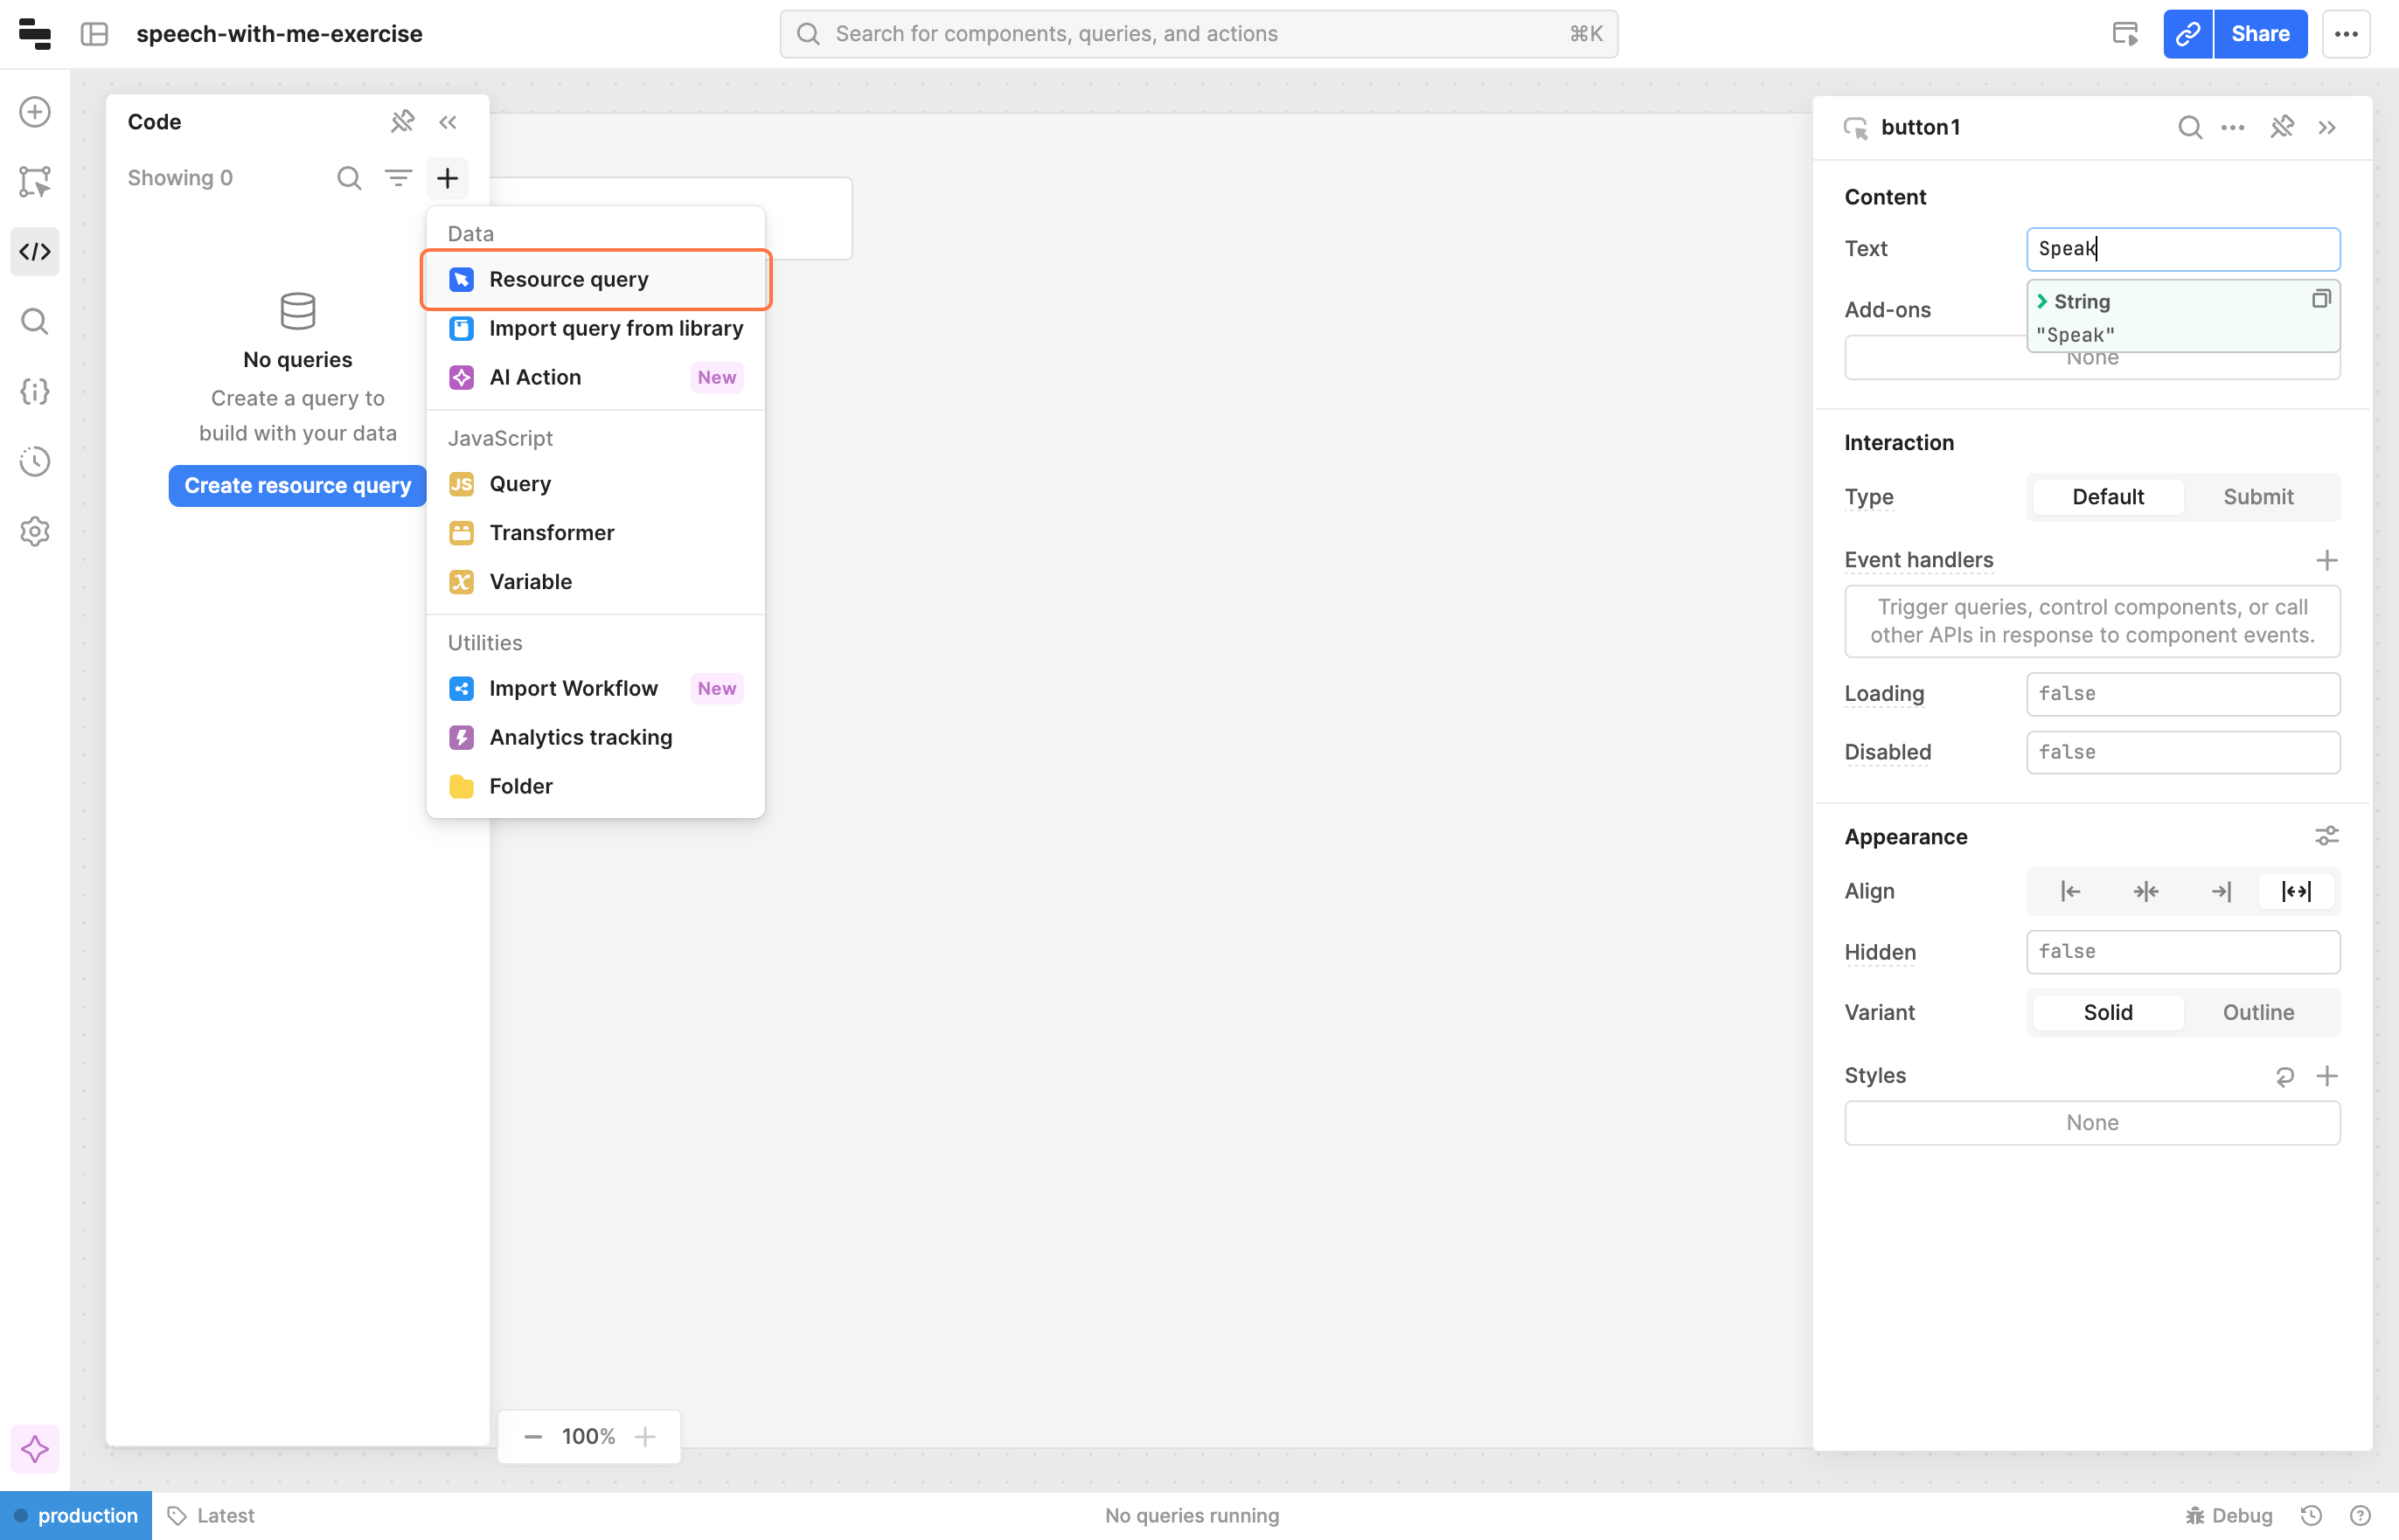
Task: Open Appearance settings sliders icon
Action: click(2326, 836)
